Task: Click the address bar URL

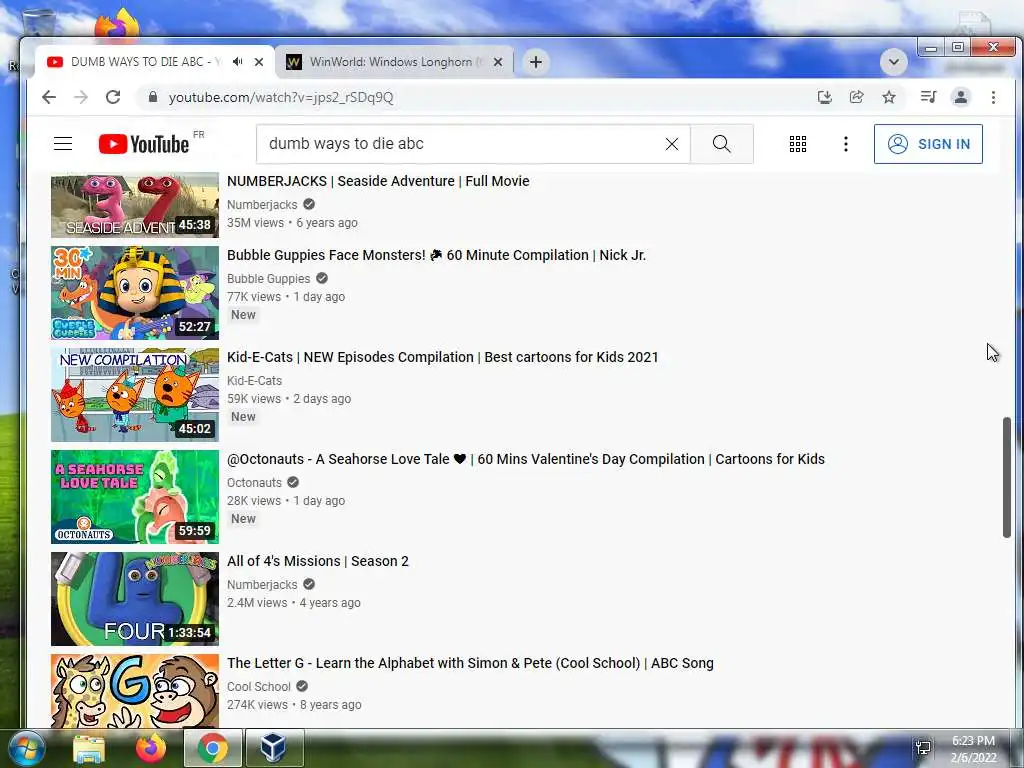Action: click(x=281, y=97)
